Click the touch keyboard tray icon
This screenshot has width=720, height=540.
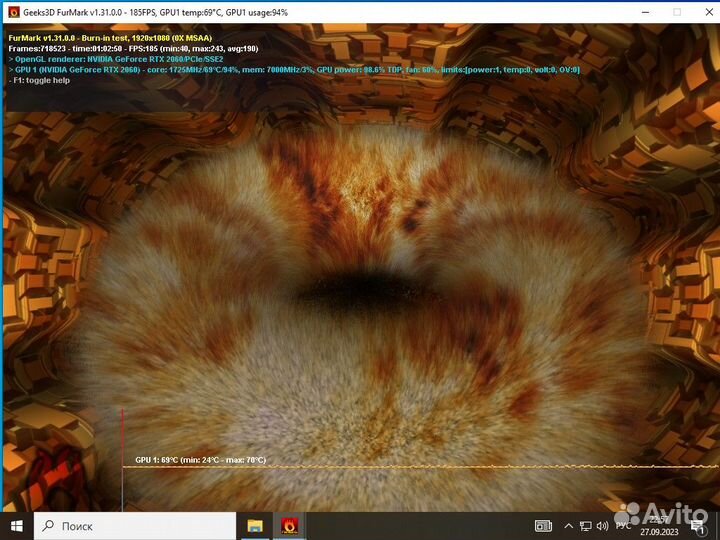click(544, 525)
